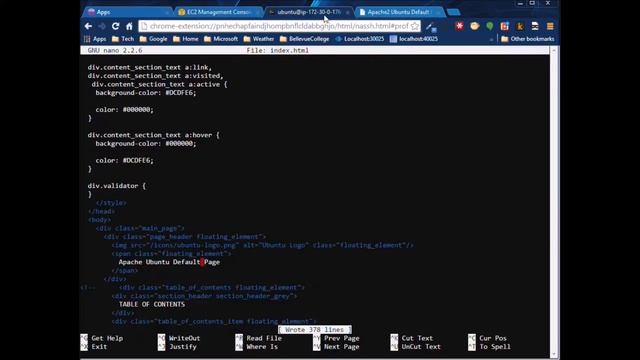
Task: Open the Localhost:30025 bookmark
Action: click(x=360, y=39)
